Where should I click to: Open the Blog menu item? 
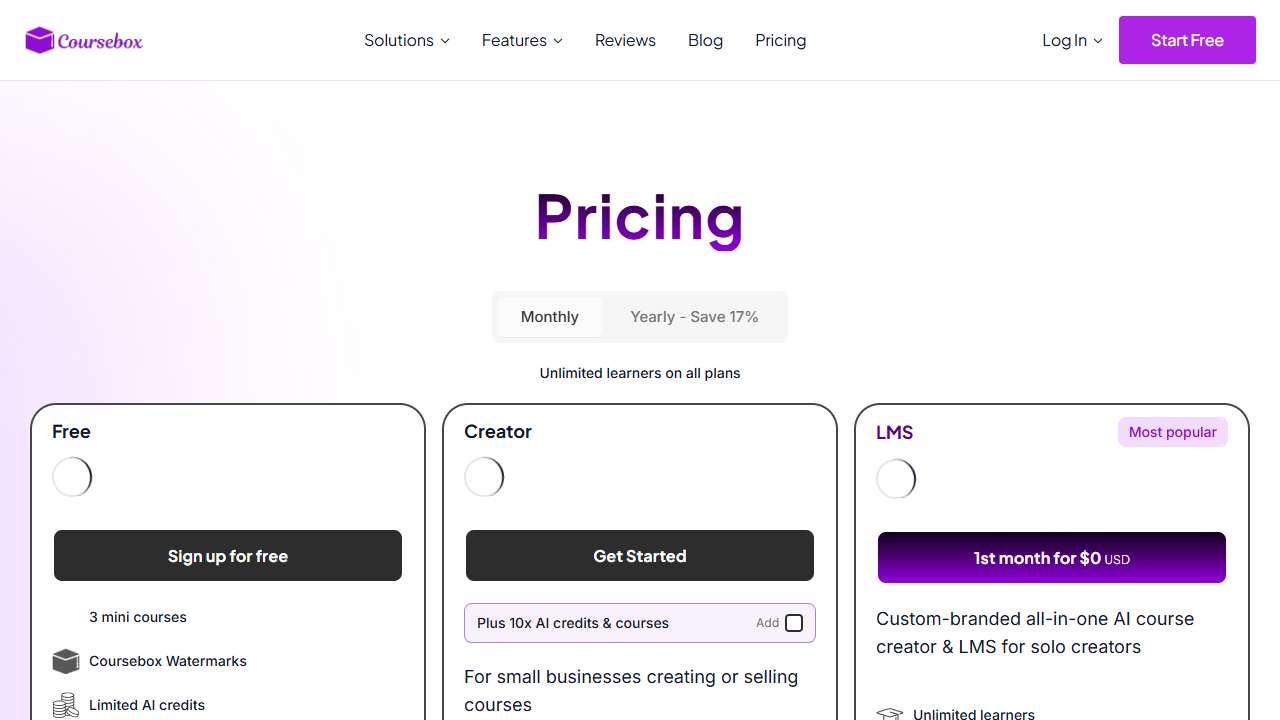point(705,40)
